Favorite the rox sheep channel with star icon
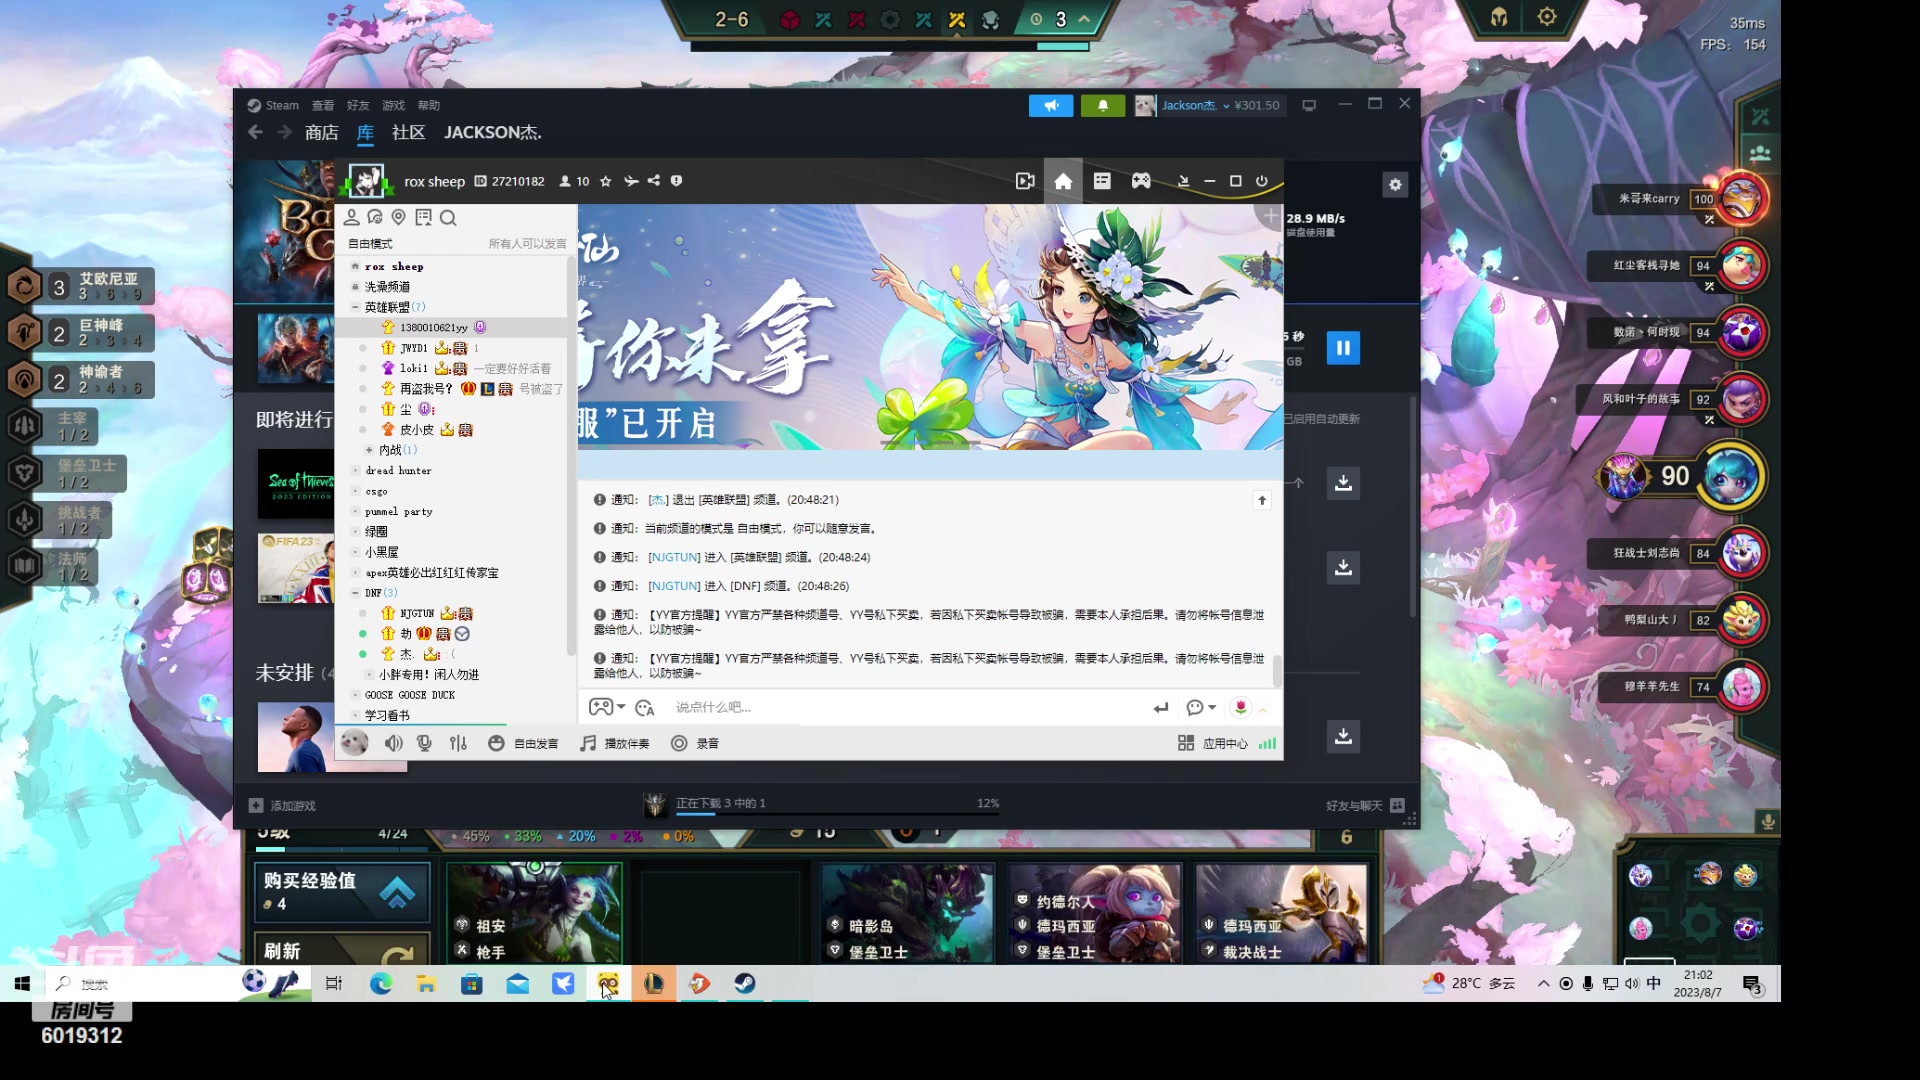The image size is (1920, 1080). 605,181
